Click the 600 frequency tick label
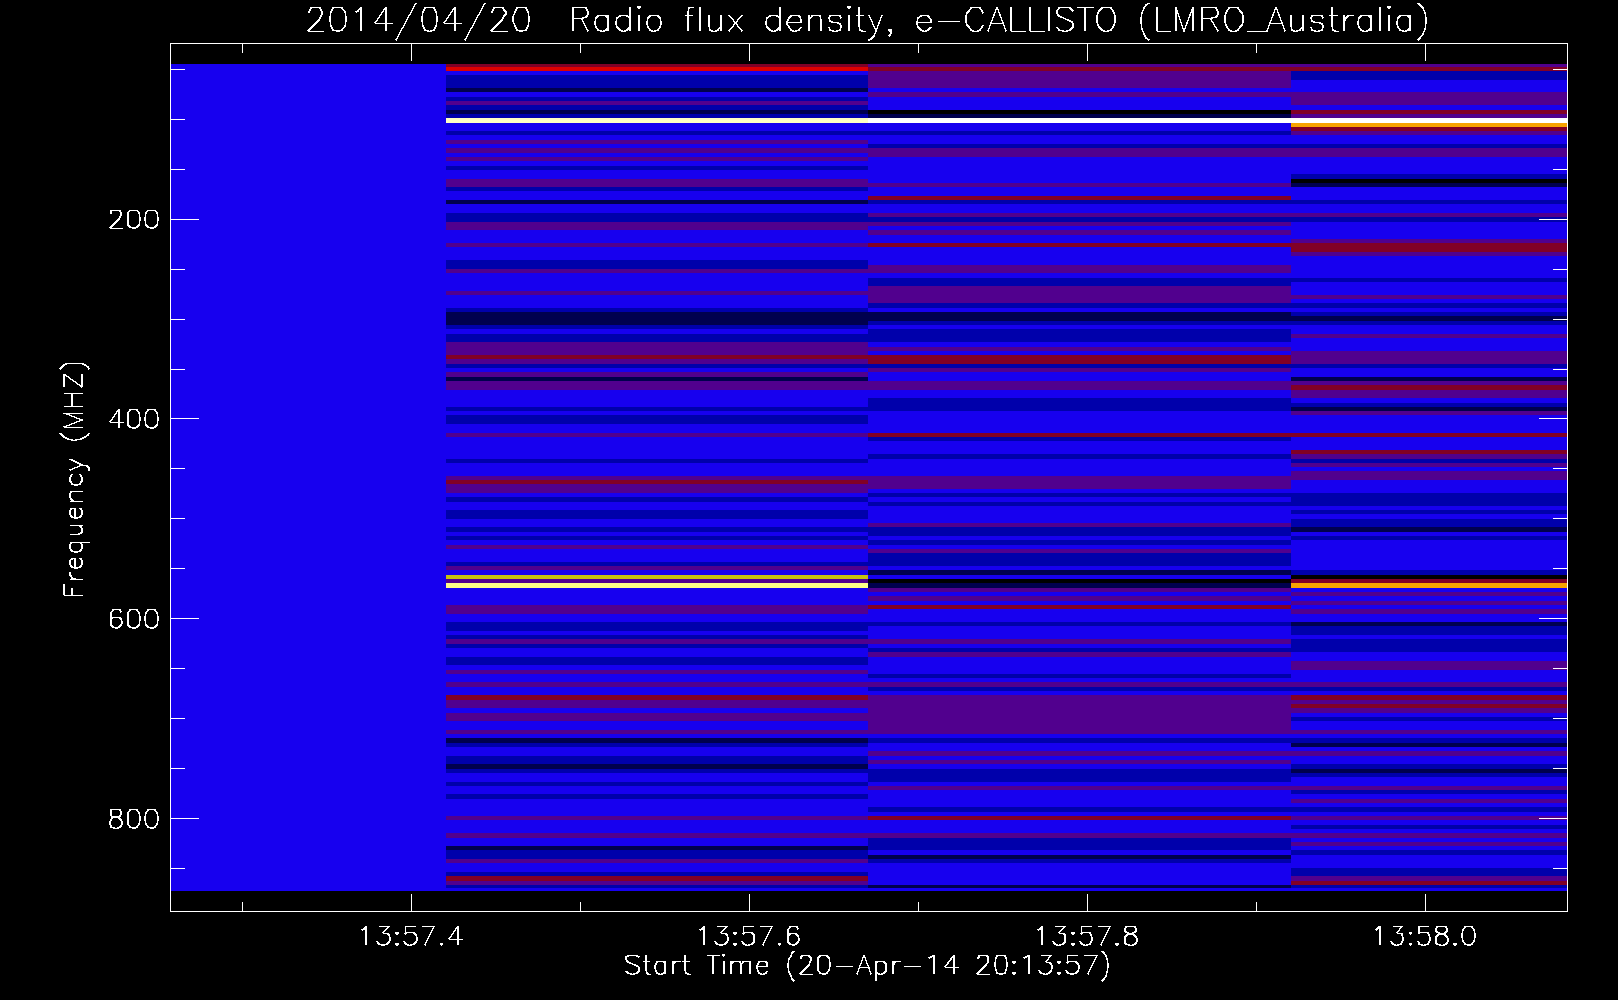Screen dimensions: 1618x1000 134,619
